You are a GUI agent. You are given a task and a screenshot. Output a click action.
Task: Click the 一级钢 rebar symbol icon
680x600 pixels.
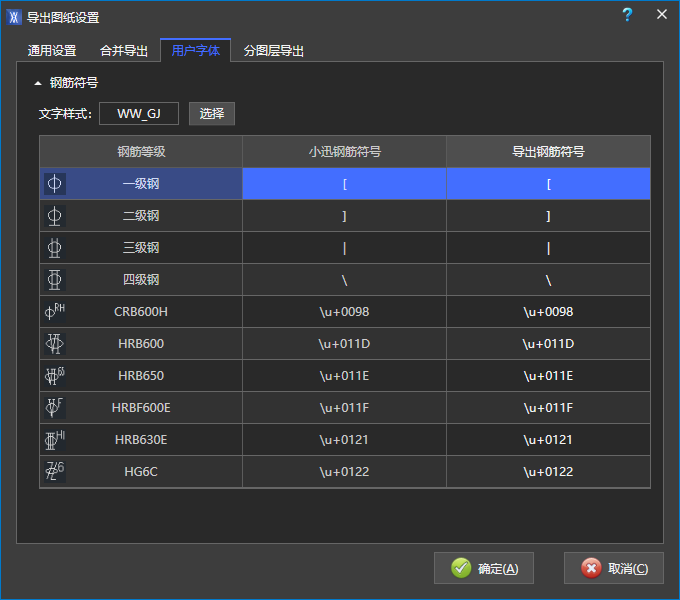click(x=55, y=184)
